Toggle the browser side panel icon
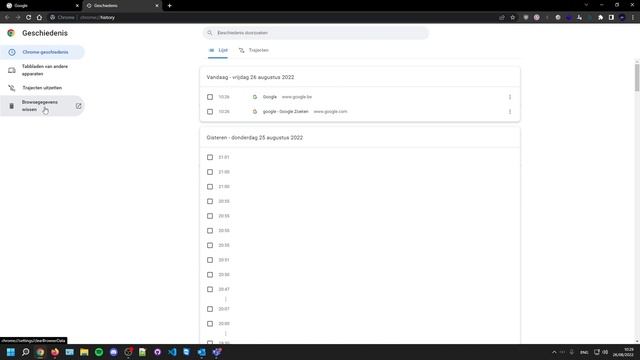640x360 pixels. (611, 18)
